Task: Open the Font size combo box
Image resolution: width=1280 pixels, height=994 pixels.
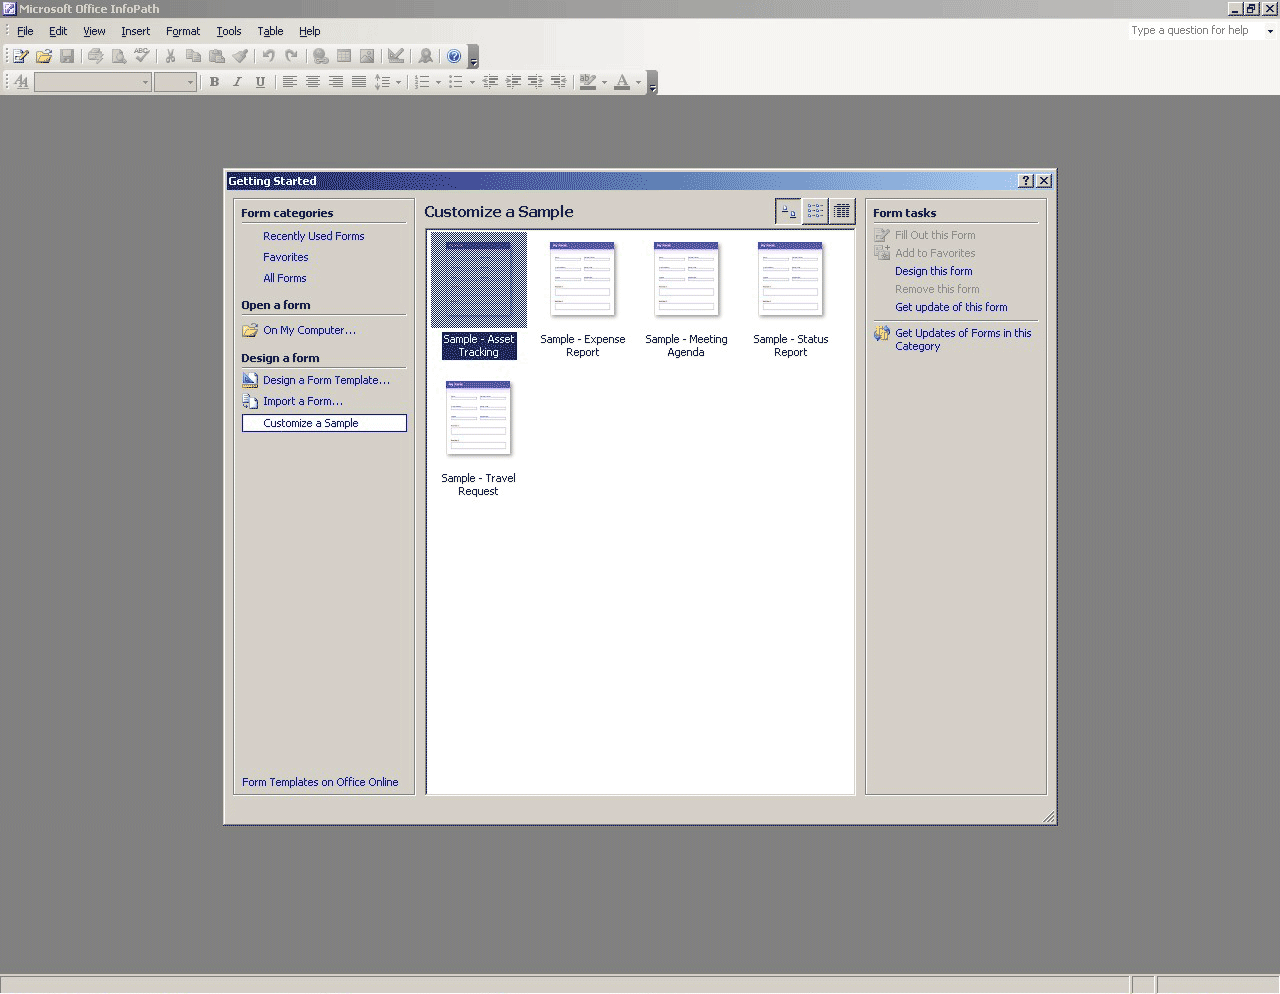Action: [175, 82]
